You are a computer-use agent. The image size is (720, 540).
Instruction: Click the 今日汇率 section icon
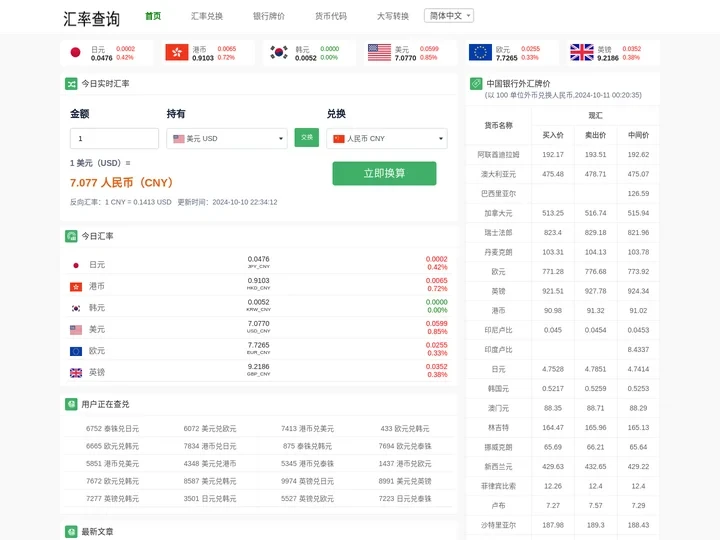point(71,236)
